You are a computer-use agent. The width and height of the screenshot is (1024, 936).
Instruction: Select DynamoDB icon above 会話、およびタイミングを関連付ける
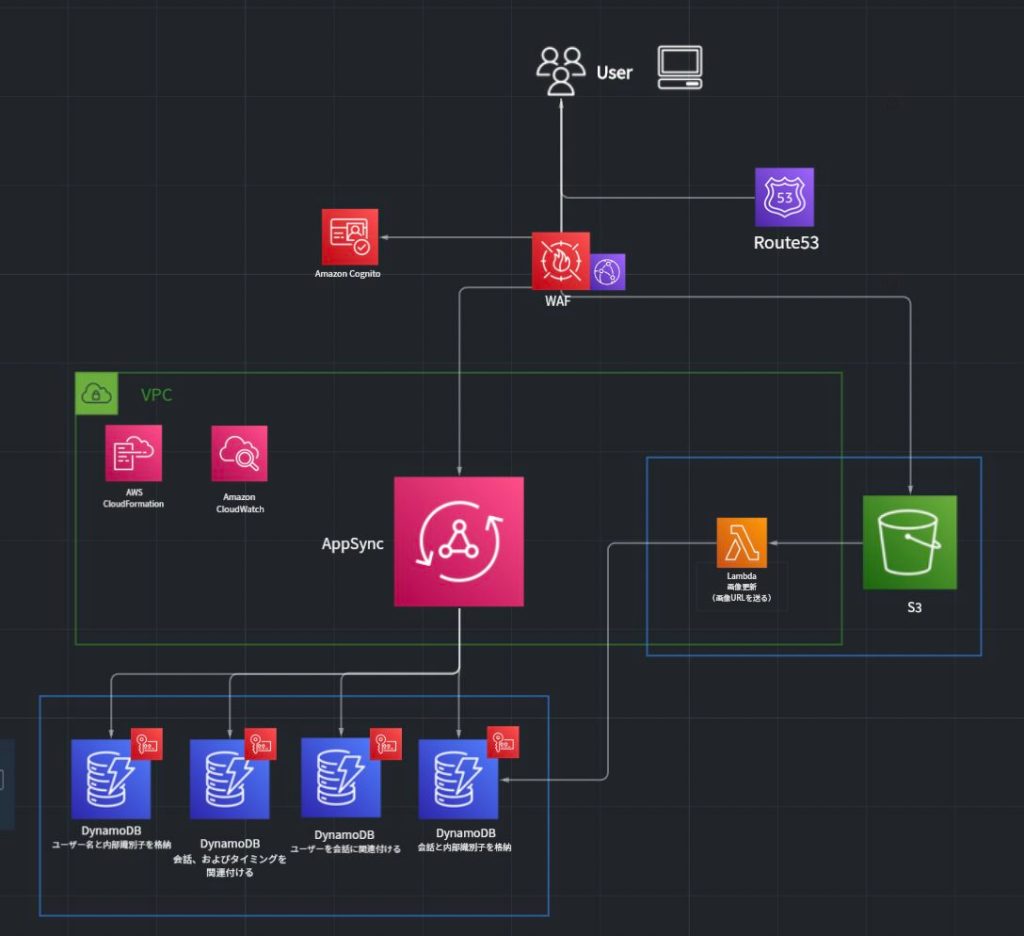230,779
